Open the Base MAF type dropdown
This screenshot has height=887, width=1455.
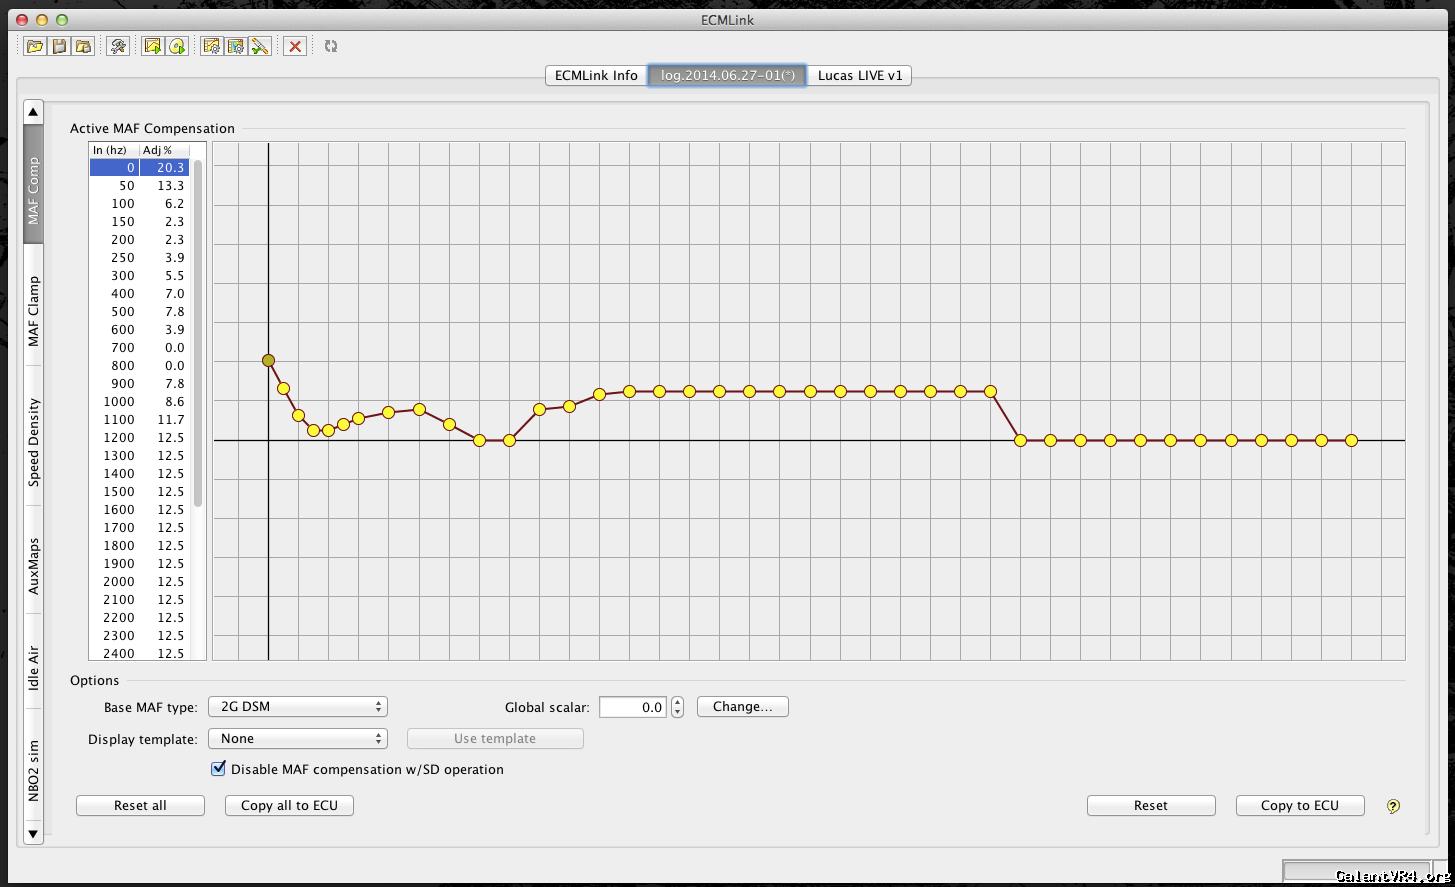pyautogui.click(x=297, y=707)
